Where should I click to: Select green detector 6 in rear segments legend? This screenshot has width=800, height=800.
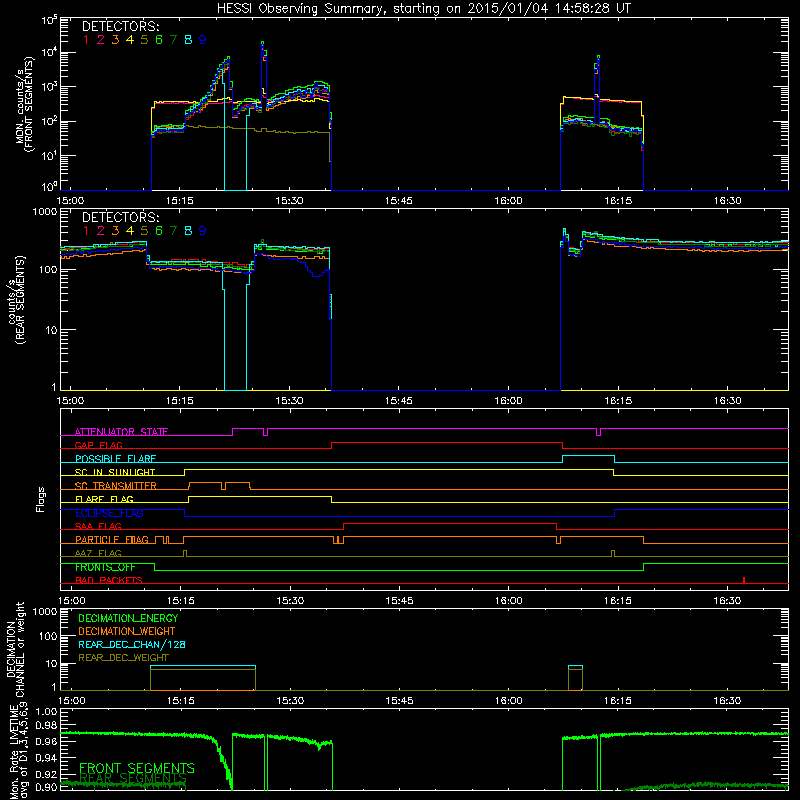click(159, 231)
